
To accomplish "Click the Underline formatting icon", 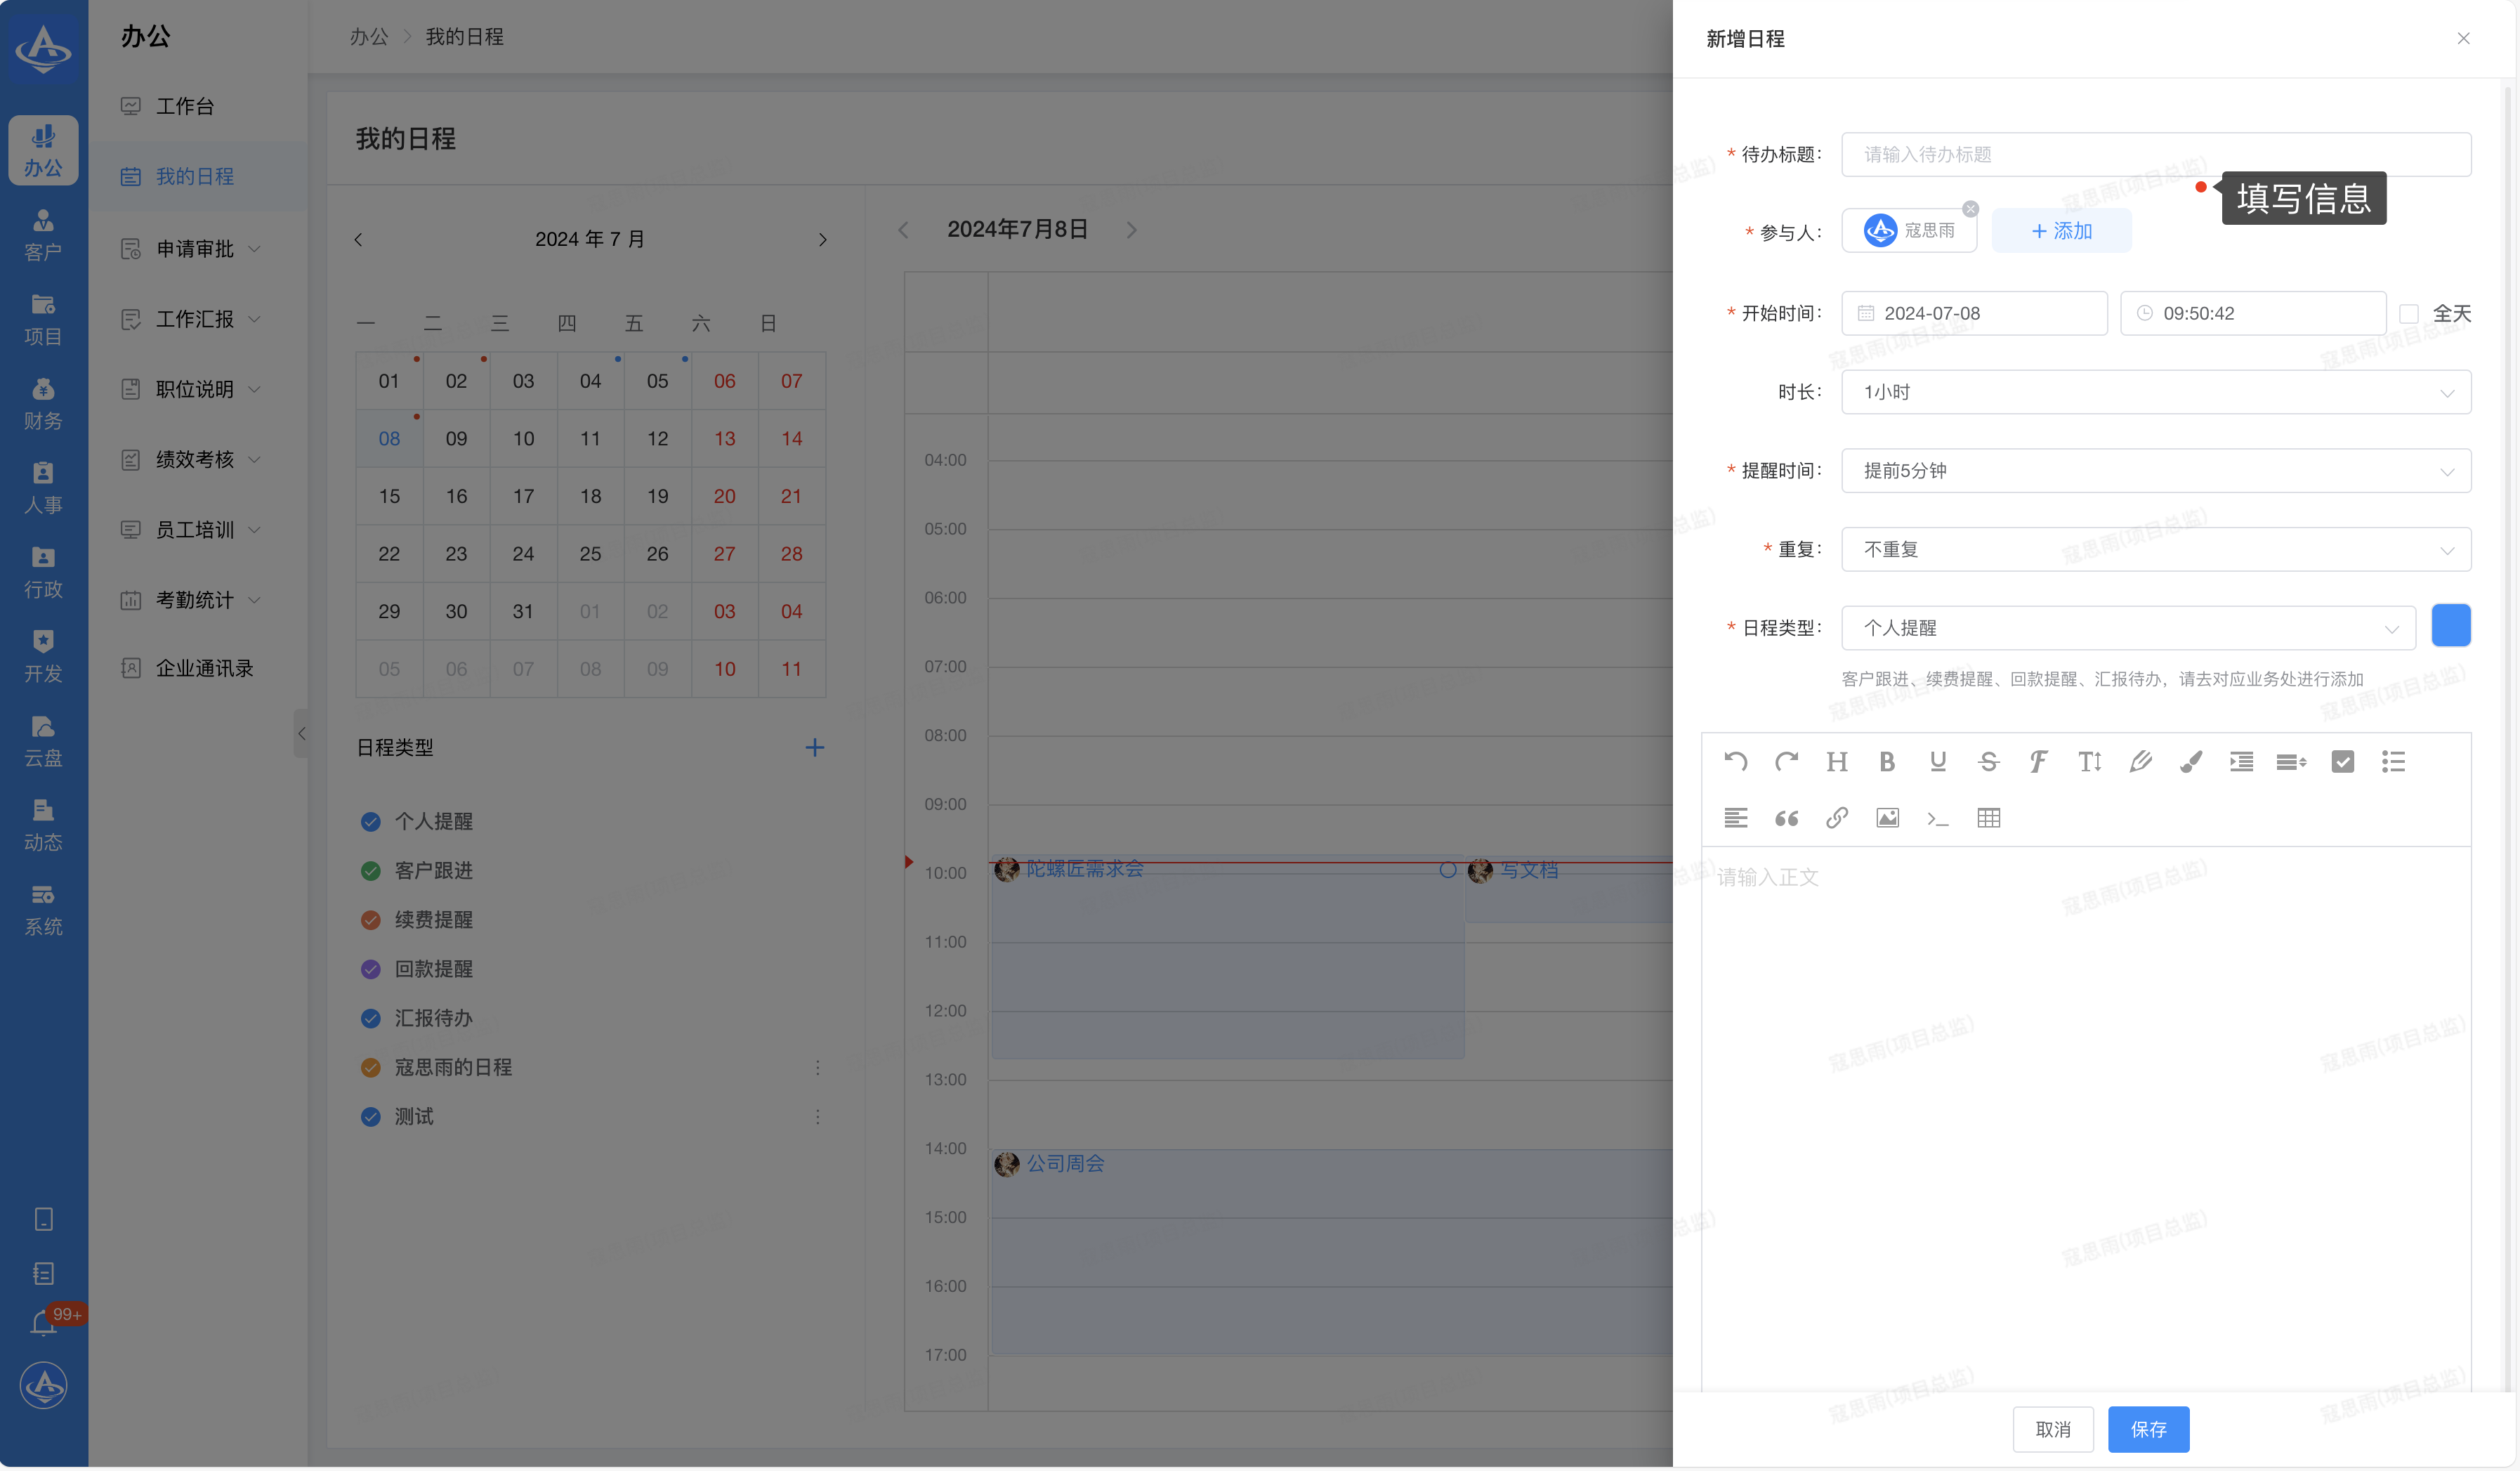I will (1937, 762).
